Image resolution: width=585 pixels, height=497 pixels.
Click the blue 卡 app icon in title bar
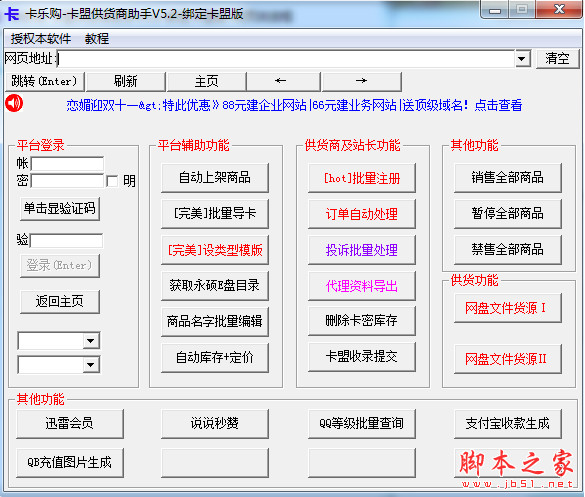[12, 14]
